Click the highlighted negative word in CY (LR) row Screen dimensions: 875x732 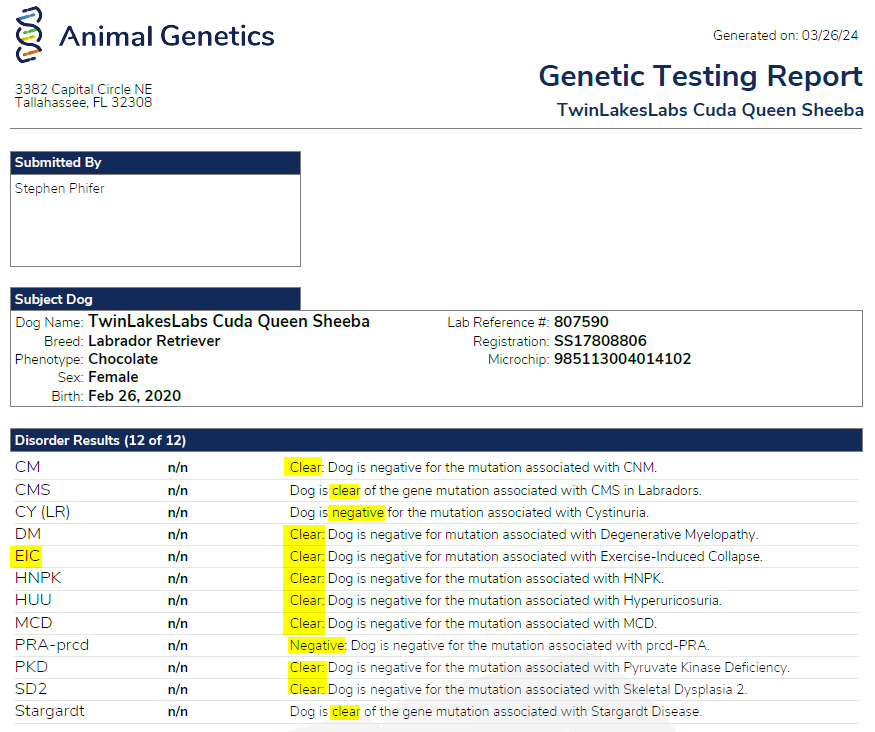click(x=357, y=512)
